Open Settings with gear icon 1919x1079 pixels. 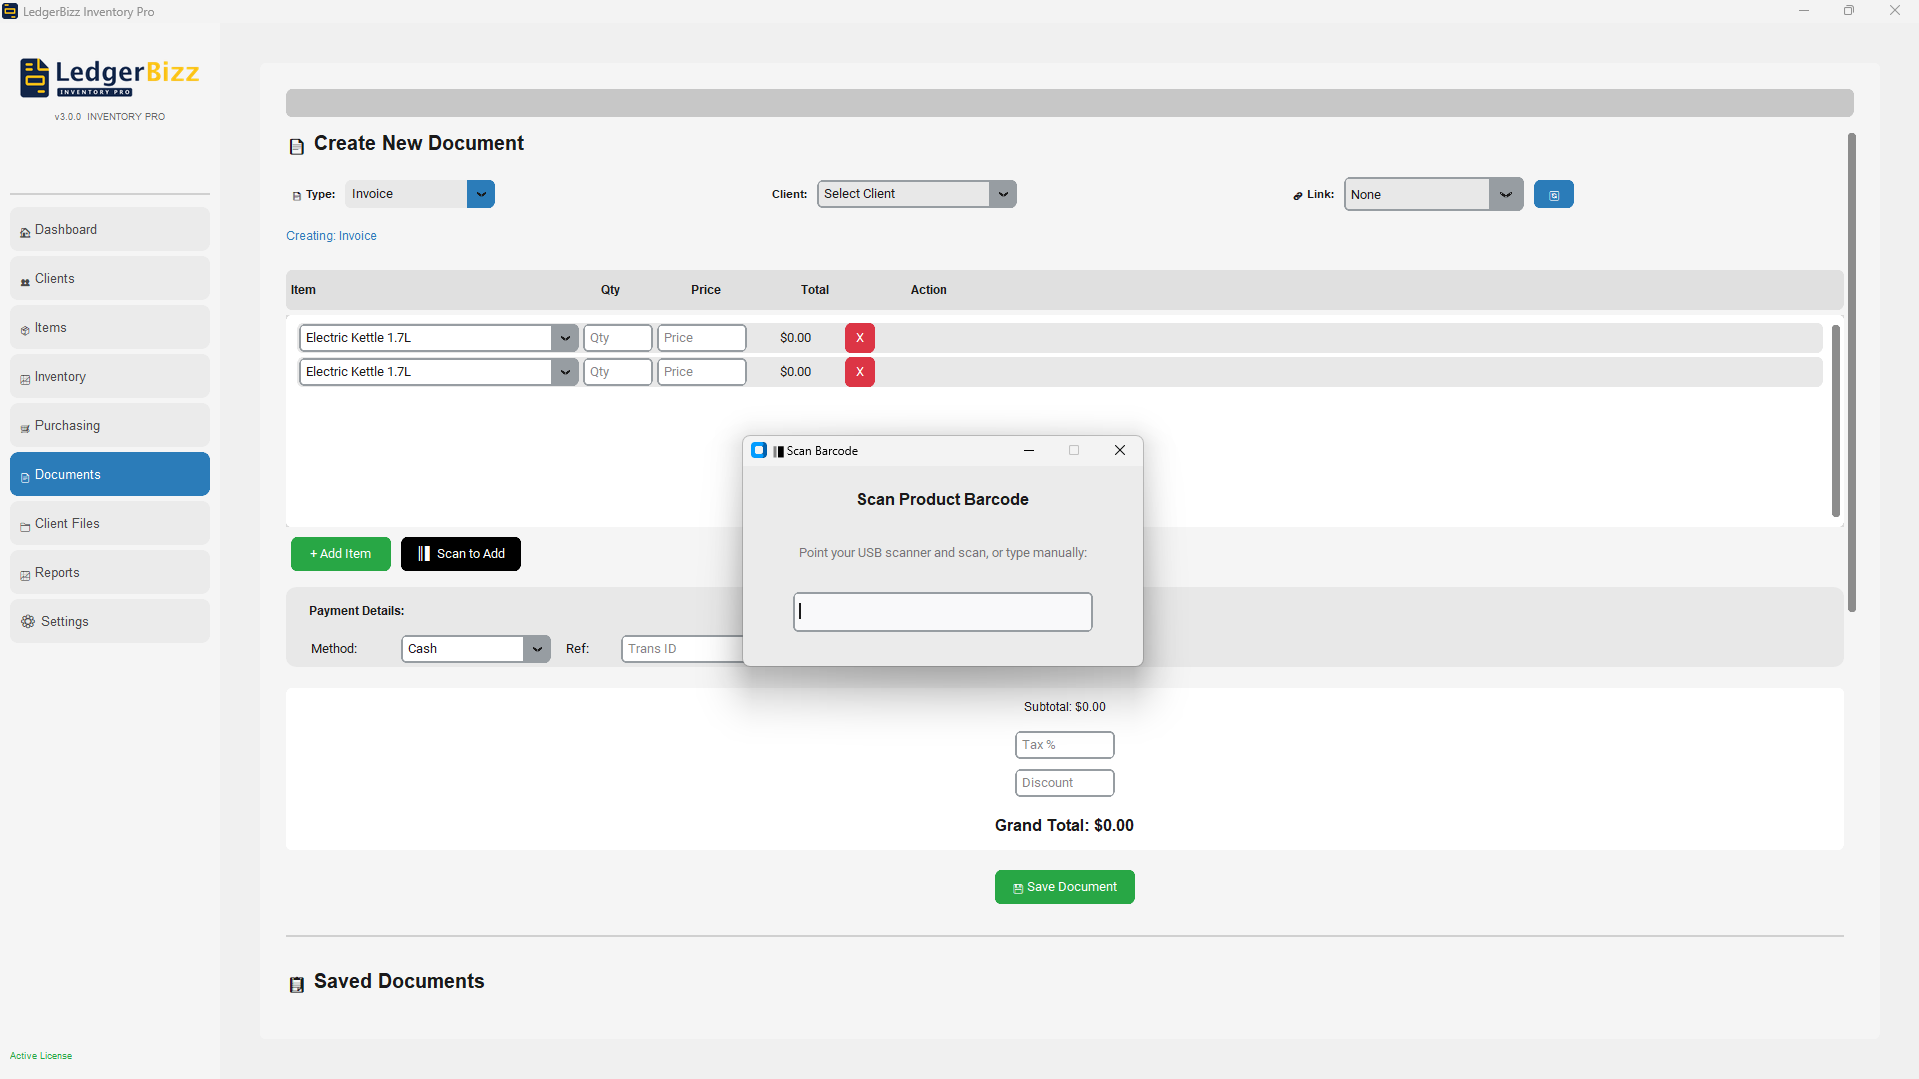110,622
